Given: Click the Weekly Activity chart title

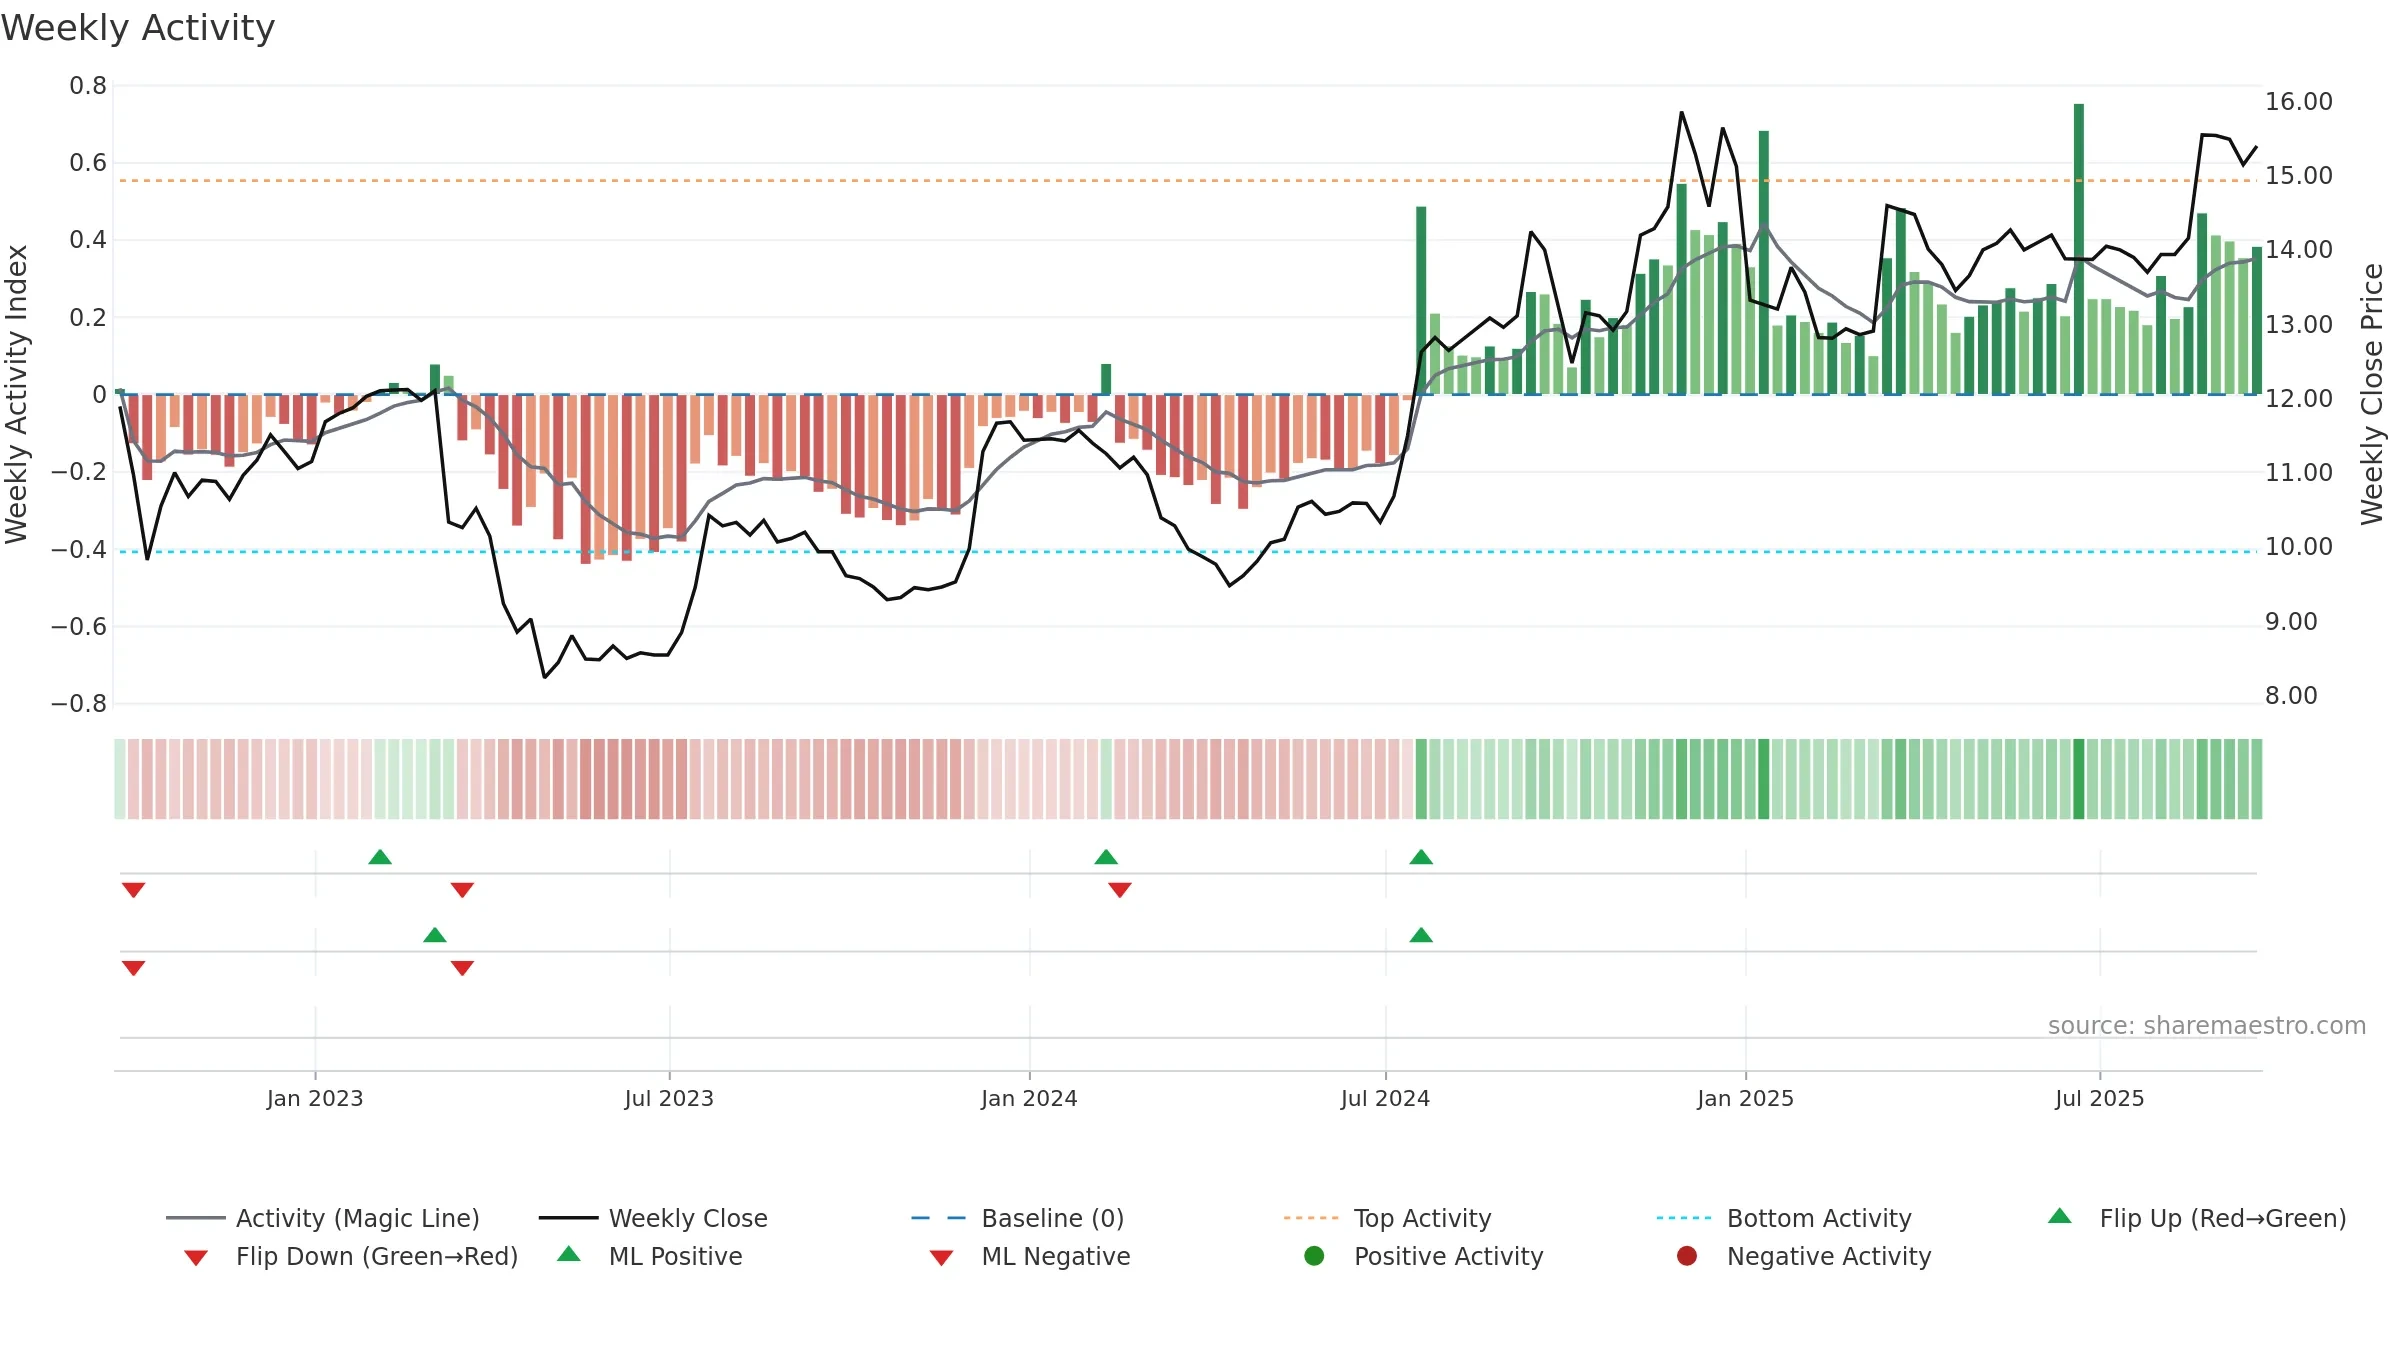Looking at the screenshot, I should point(138,28).
